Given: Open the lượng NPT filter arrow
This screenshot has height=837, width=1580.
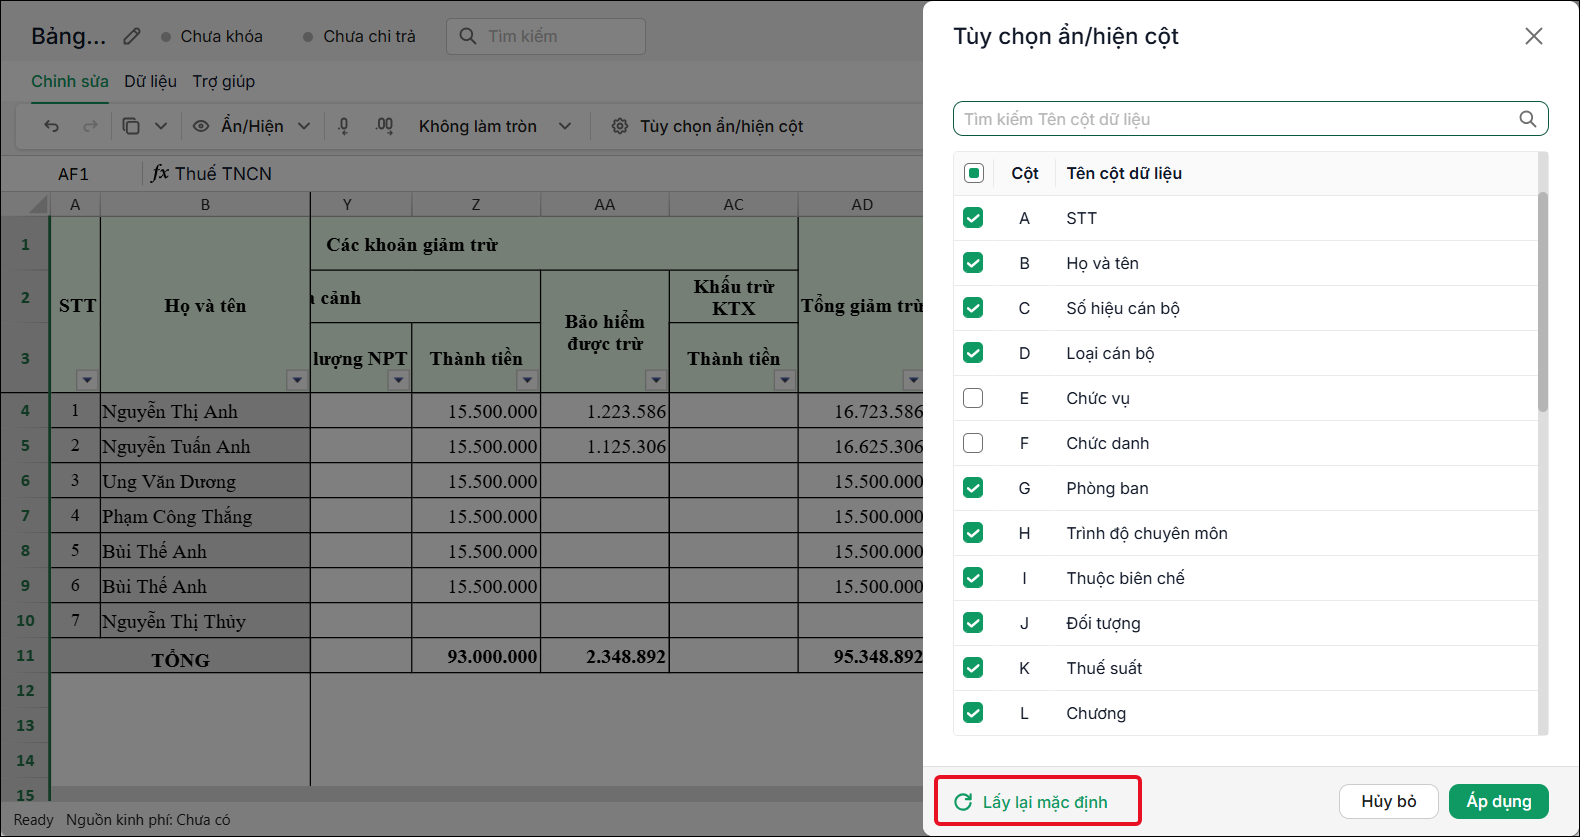Looking at the screenshot, I should coord(399,380).
